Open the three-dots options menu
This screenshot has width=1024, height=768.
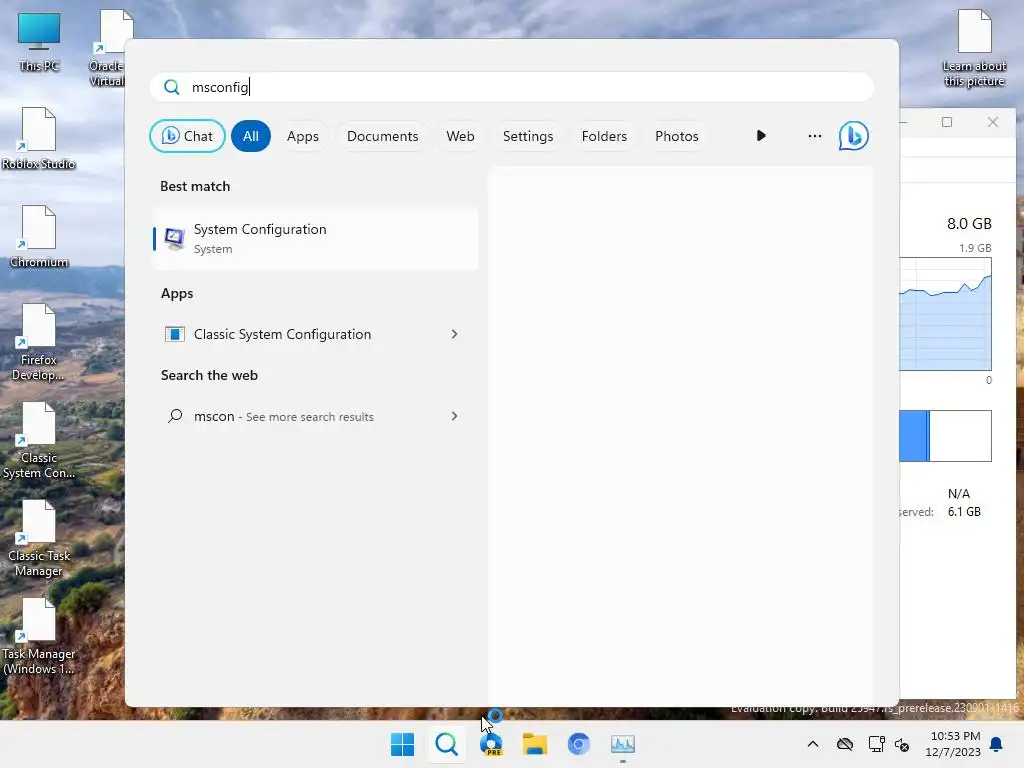click(814, 136)
